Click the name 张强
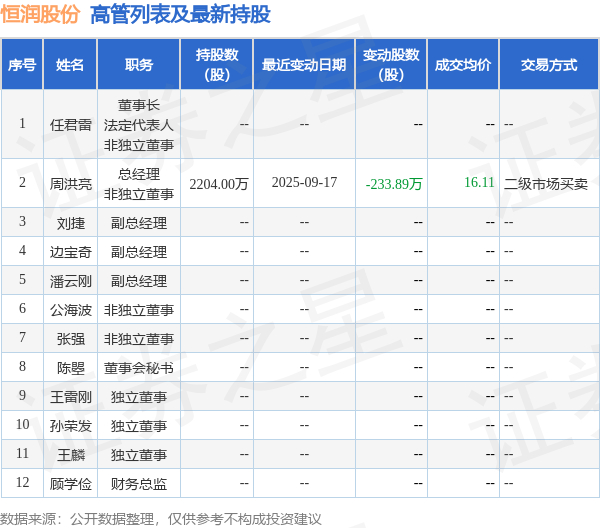Image resolution: width=600 pixels, height=528 pixels. [70, 339]
